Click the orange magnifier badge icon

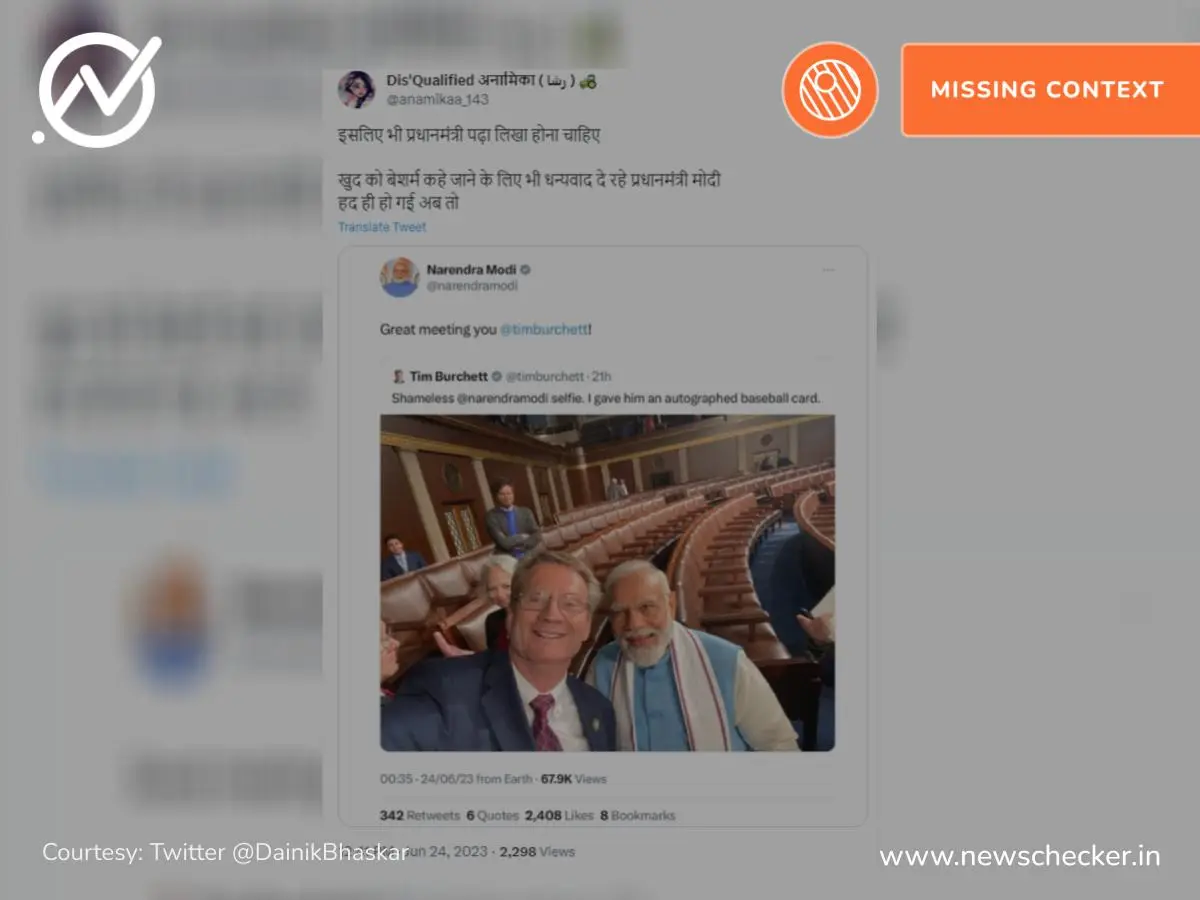(830, 89)
